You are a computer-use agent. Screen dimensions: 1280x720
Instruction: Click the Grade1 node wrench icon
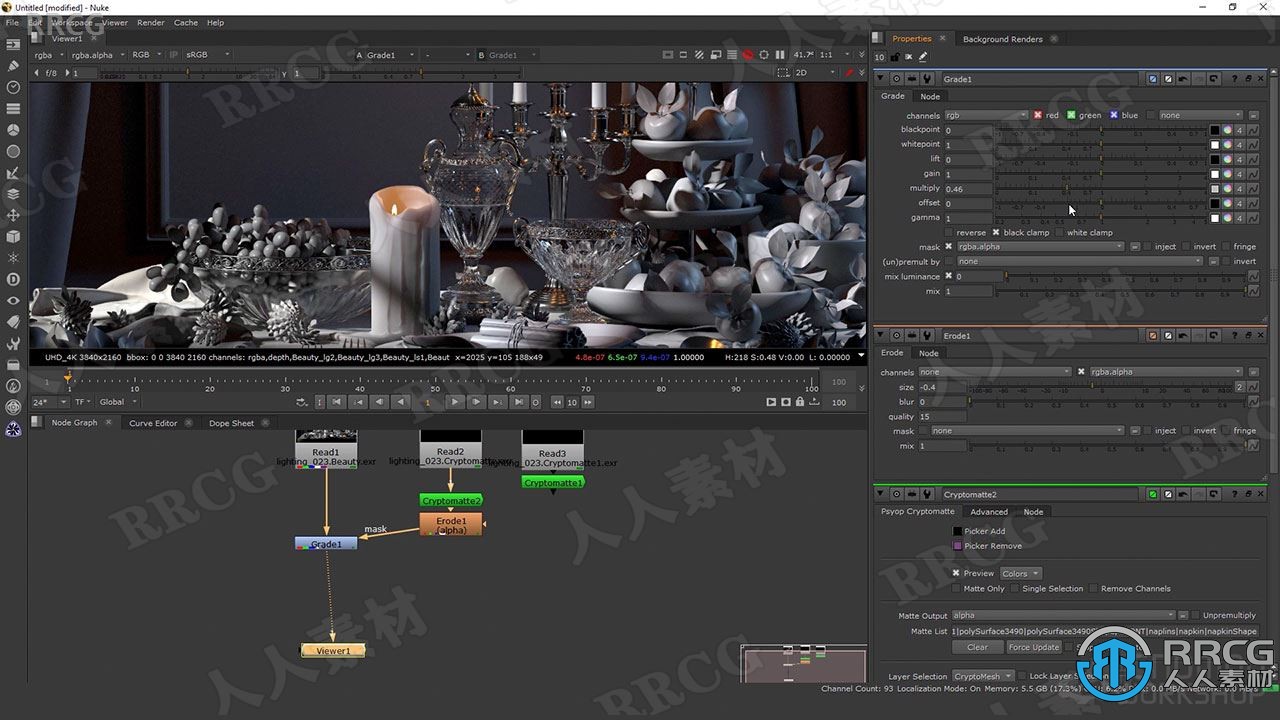click(x=926, y=79)
